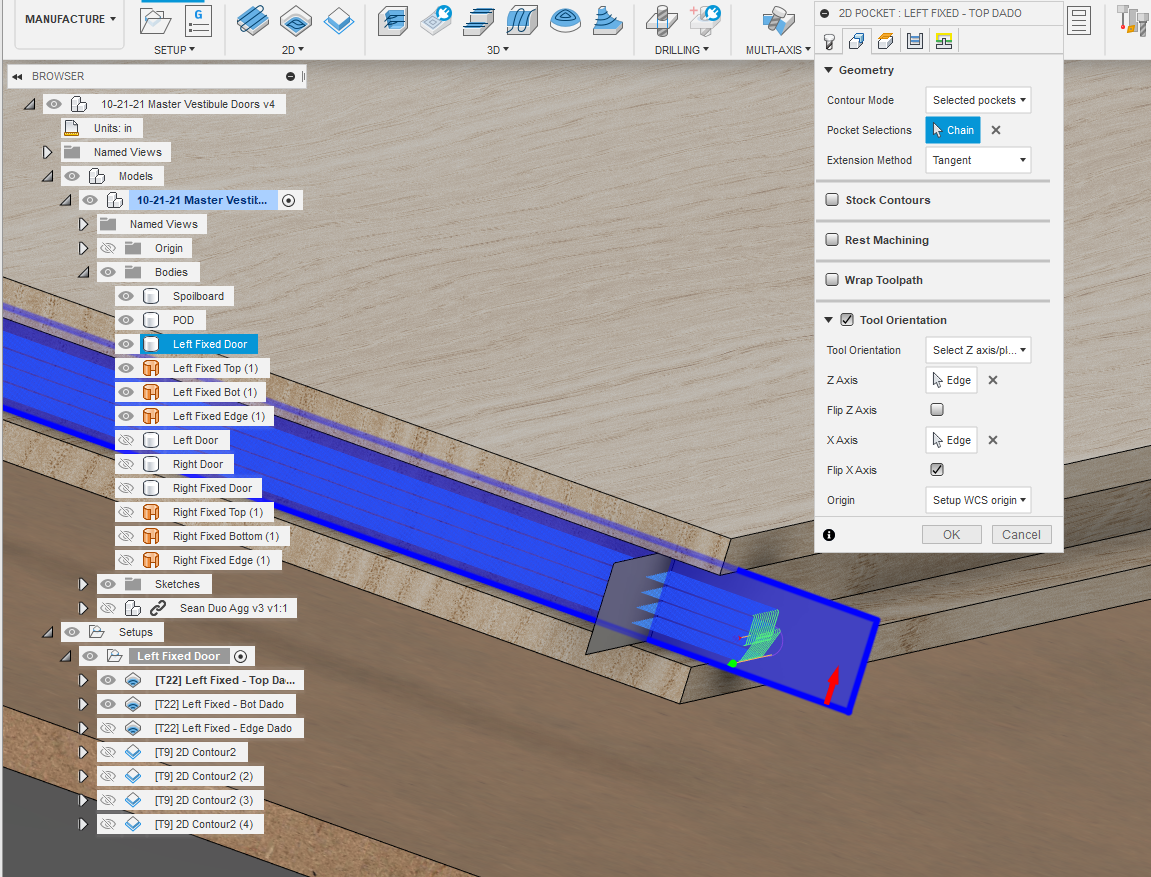Open the Tool Library icon

(1131, 20)
